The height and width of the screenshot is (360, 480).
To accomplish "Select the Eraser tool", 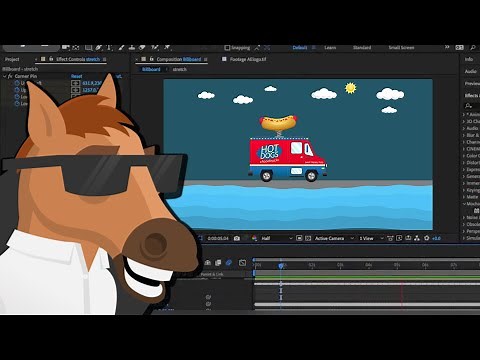I will coord(142,48).
